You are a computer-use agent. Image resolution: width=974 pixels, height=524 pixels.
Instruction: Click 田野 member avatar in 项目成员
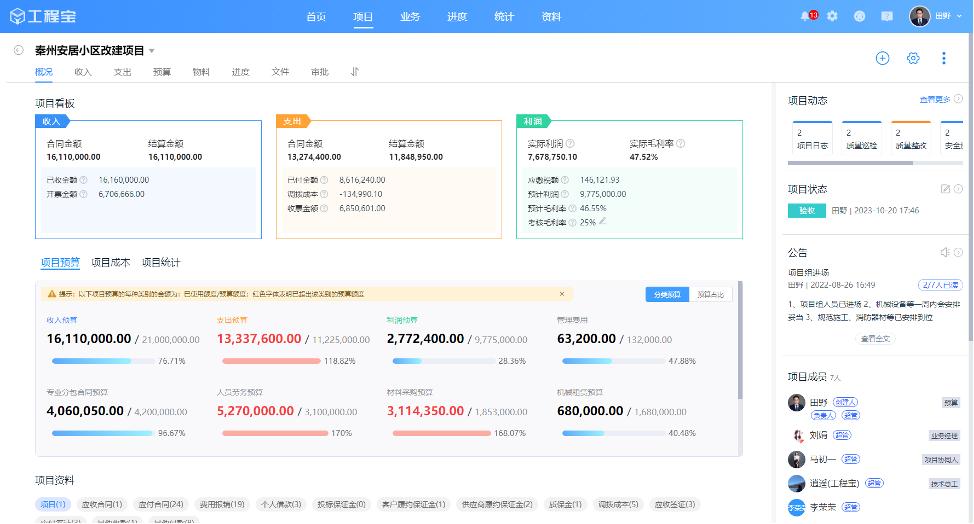(x=796, y=403)
